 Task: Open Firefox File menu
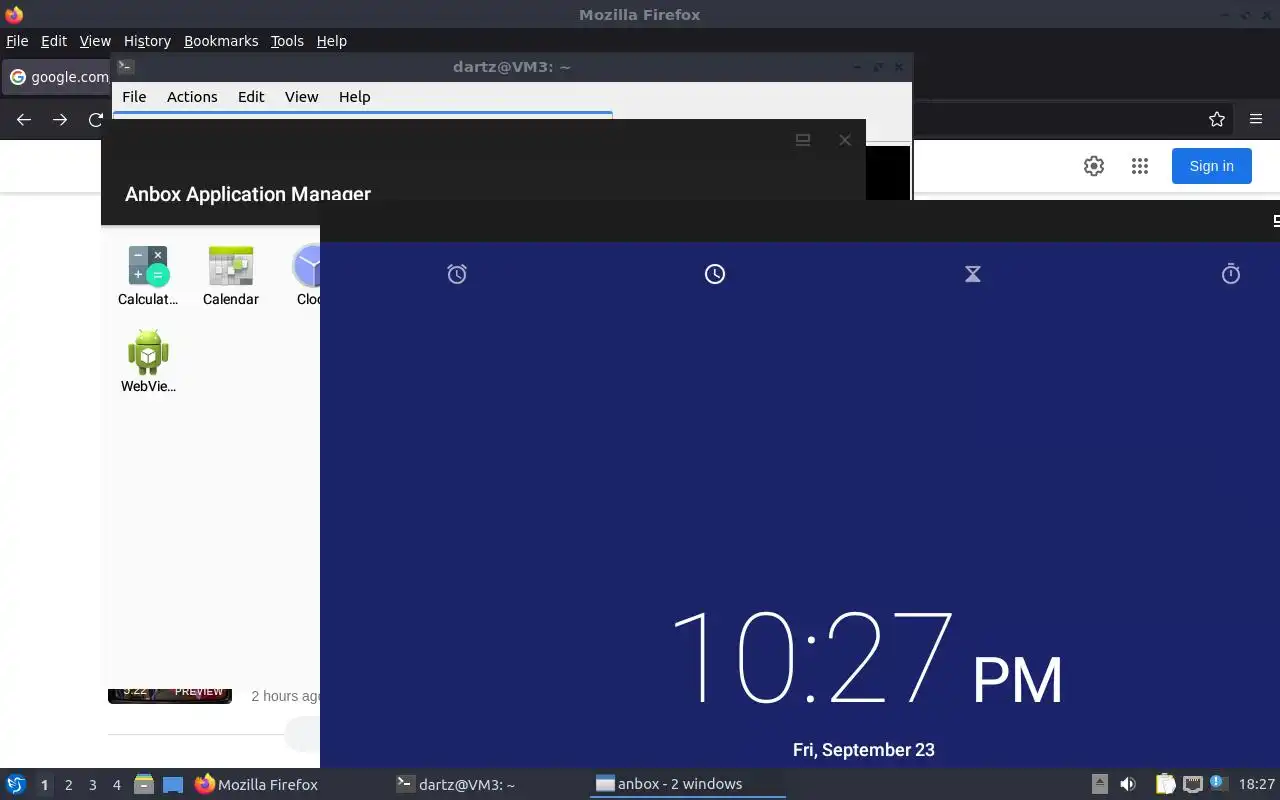[17, 41]
